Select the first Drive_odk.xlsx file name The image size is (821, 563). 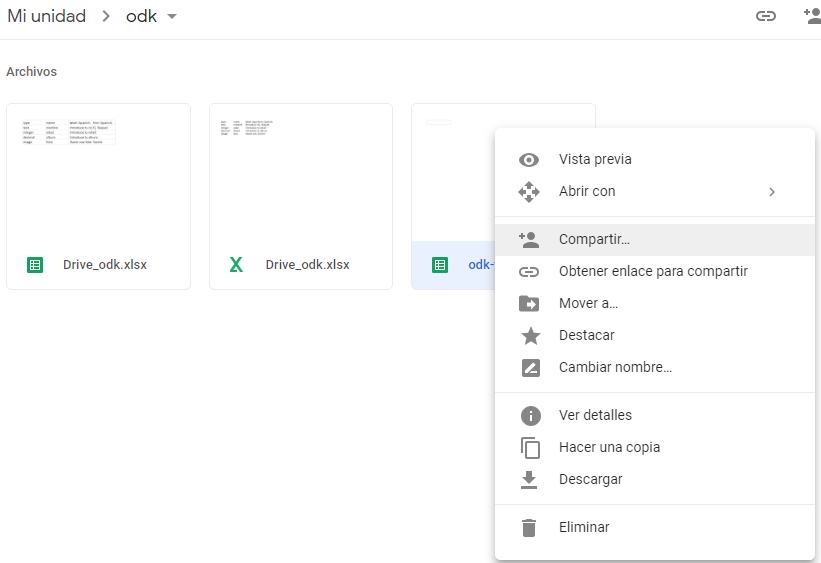[105, 265]
